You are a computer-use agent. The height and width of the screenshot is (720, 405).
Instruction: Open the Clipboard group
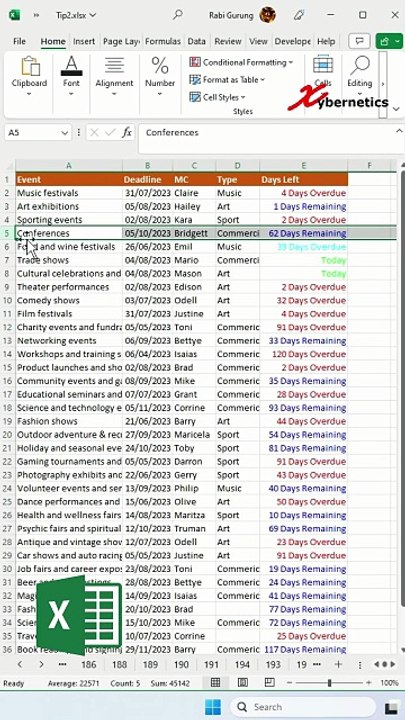point(29,76)
